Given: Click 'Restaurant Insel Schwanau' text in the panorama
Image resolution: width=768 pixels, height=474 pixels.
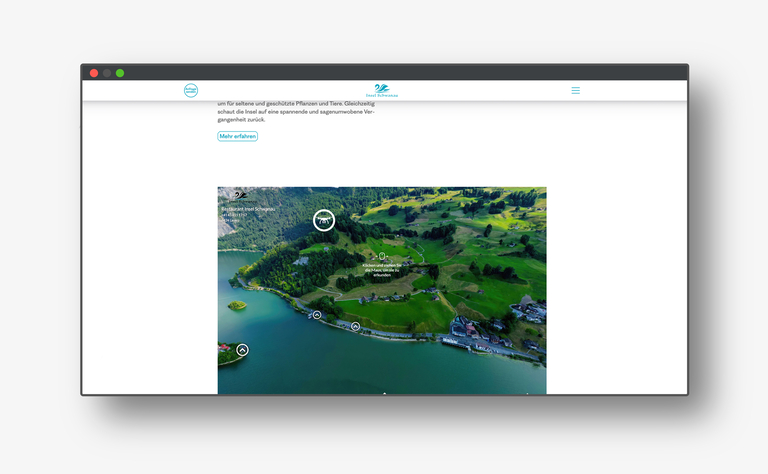Looking at the screenshot, I should click(x=247, y=209).
